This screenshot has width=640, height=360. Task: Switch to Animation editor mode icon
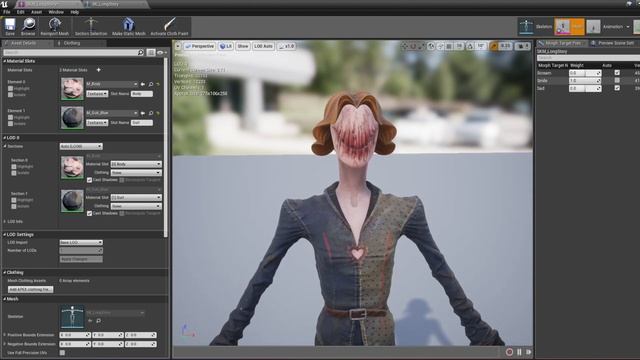point(593,27)
